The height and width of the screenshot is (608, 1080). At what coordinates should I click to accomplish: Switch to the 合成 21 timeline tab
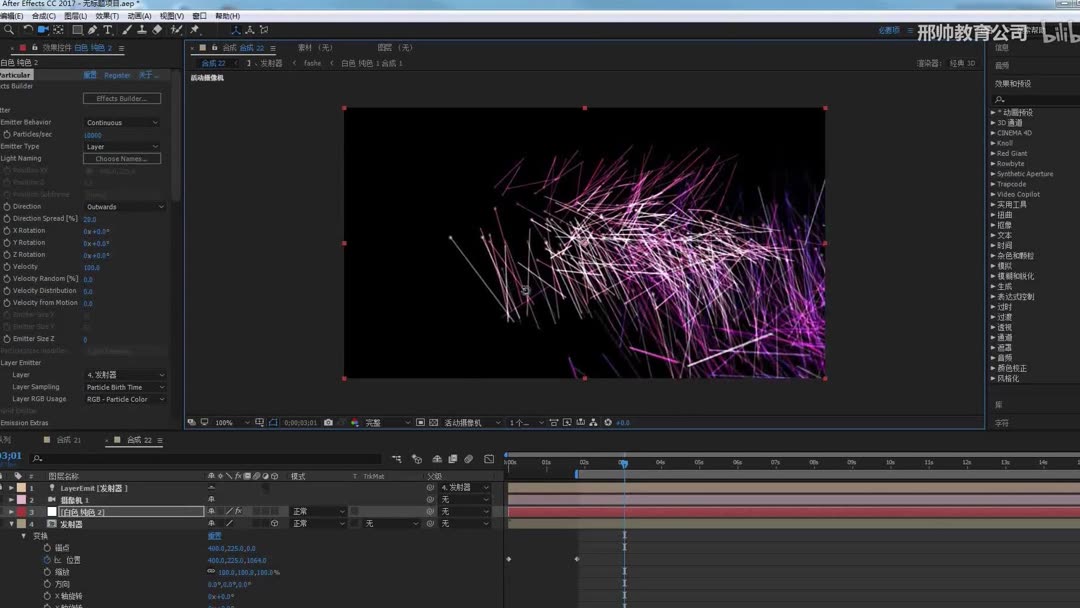point(68,440)
